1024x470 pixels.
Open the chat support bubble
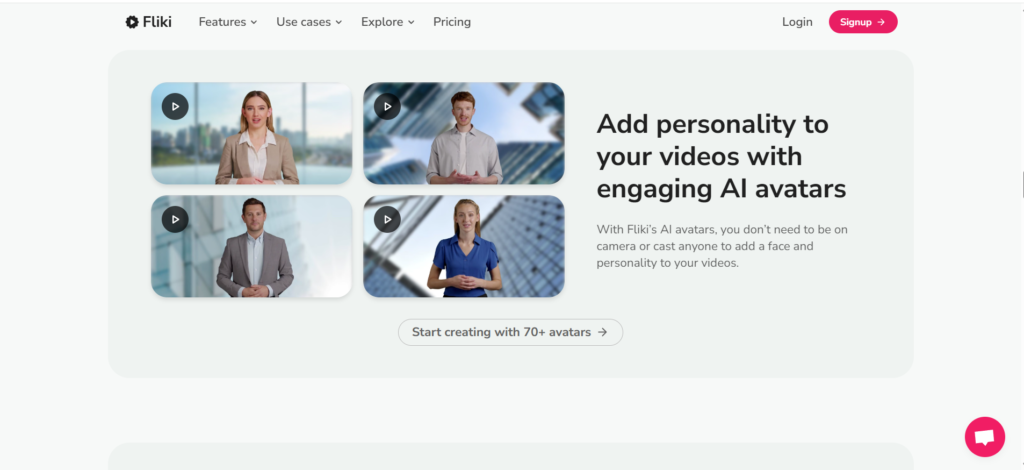(x=985, y=437)
